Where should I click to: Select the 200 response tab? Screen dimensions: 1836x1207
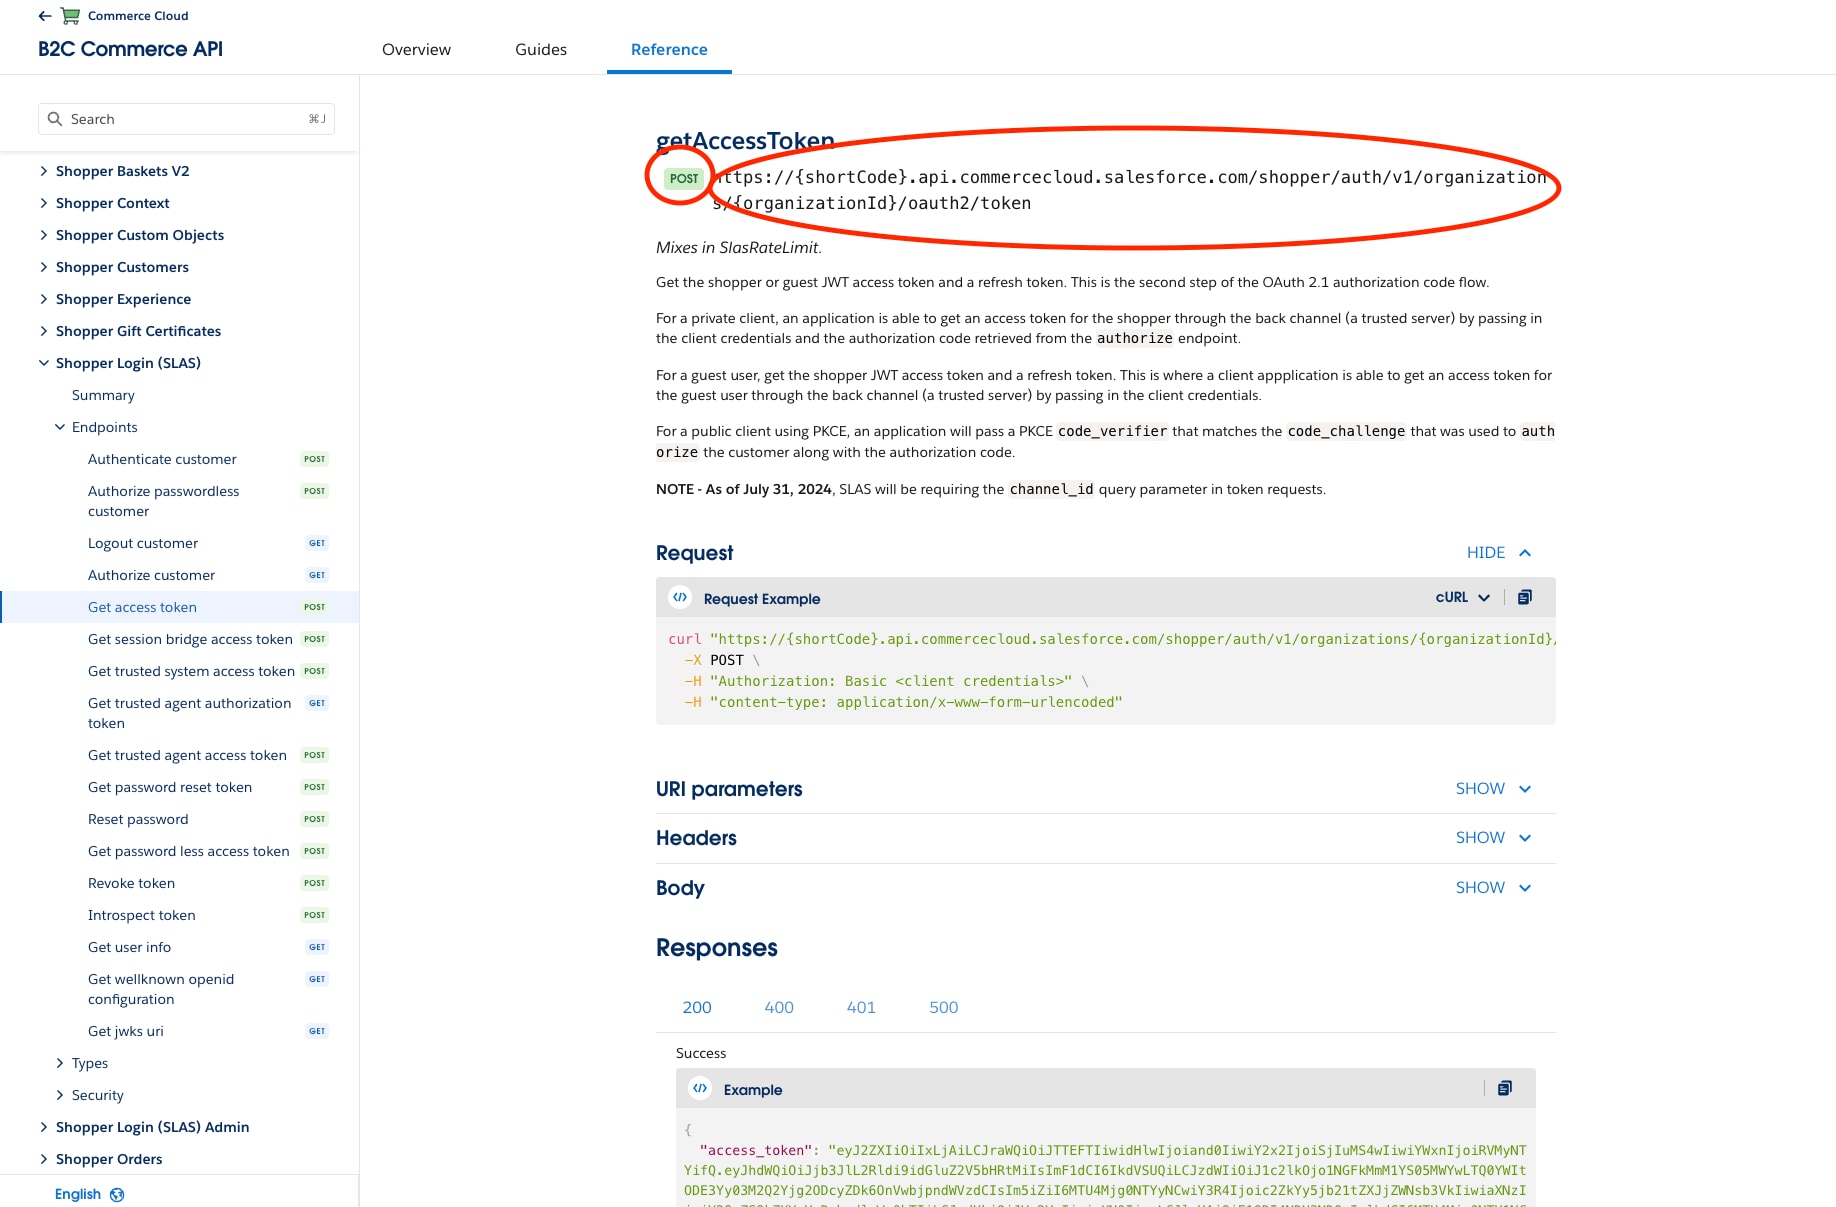pyautogui.click(x=697, y=1007)
